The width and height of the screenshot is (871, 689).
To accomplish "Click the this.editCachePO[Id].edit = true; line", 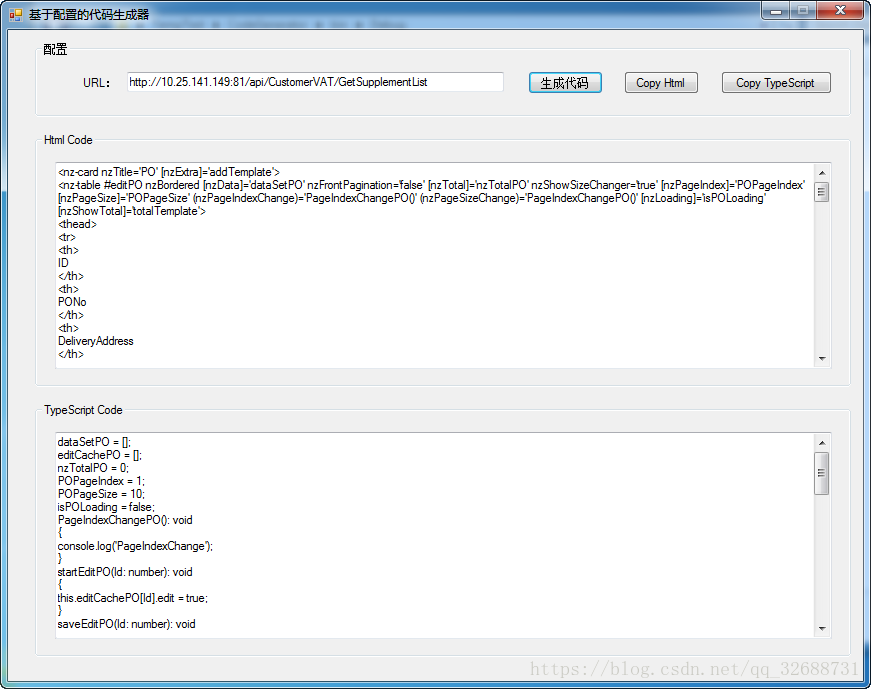I will coord(133,598).
